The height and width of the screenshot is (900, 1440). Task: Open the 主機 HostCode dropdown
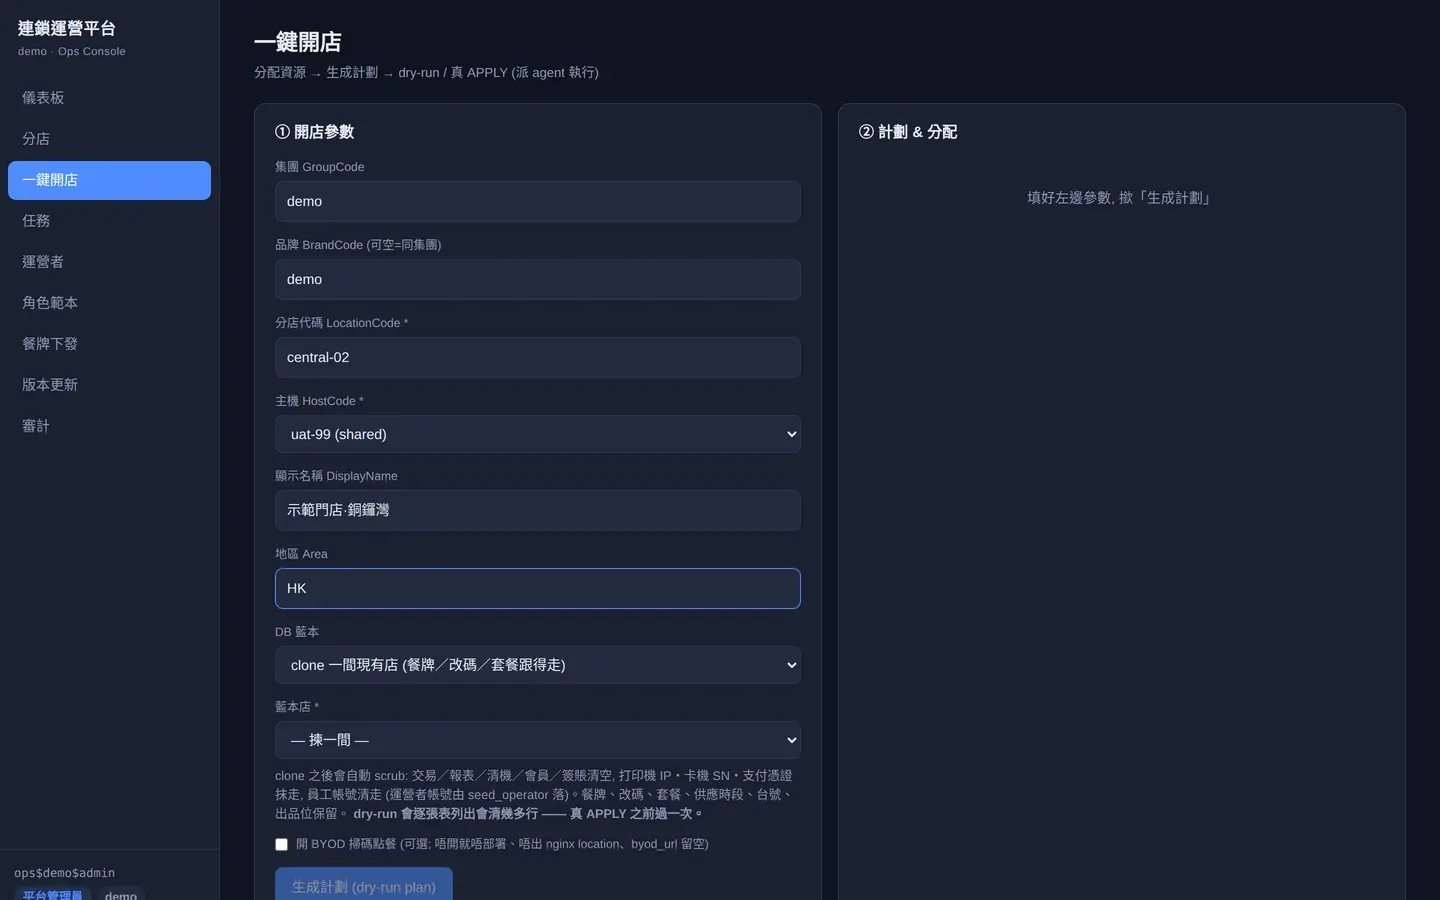[x=538, y=434]
